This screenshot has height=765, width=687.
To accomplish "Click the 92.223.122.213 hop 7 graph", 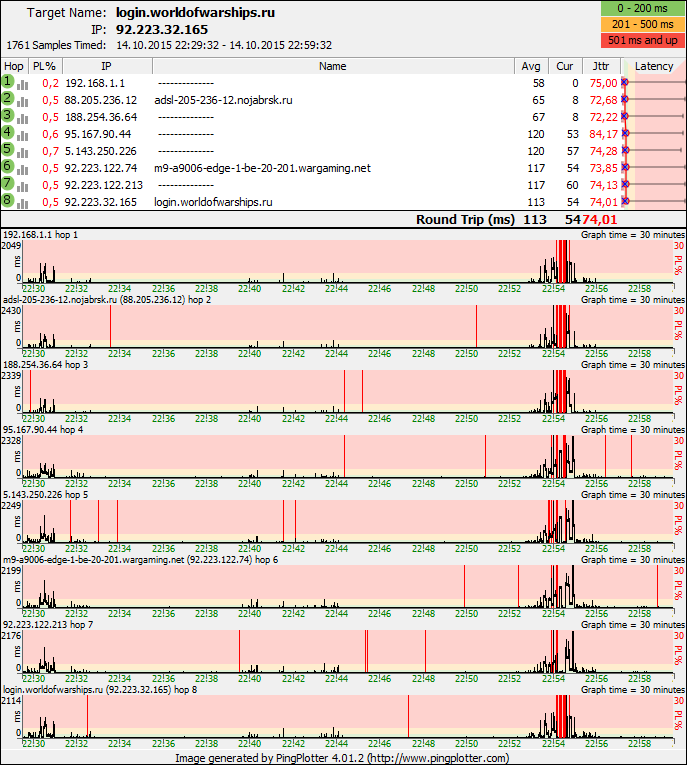I will tap(348, 651).
